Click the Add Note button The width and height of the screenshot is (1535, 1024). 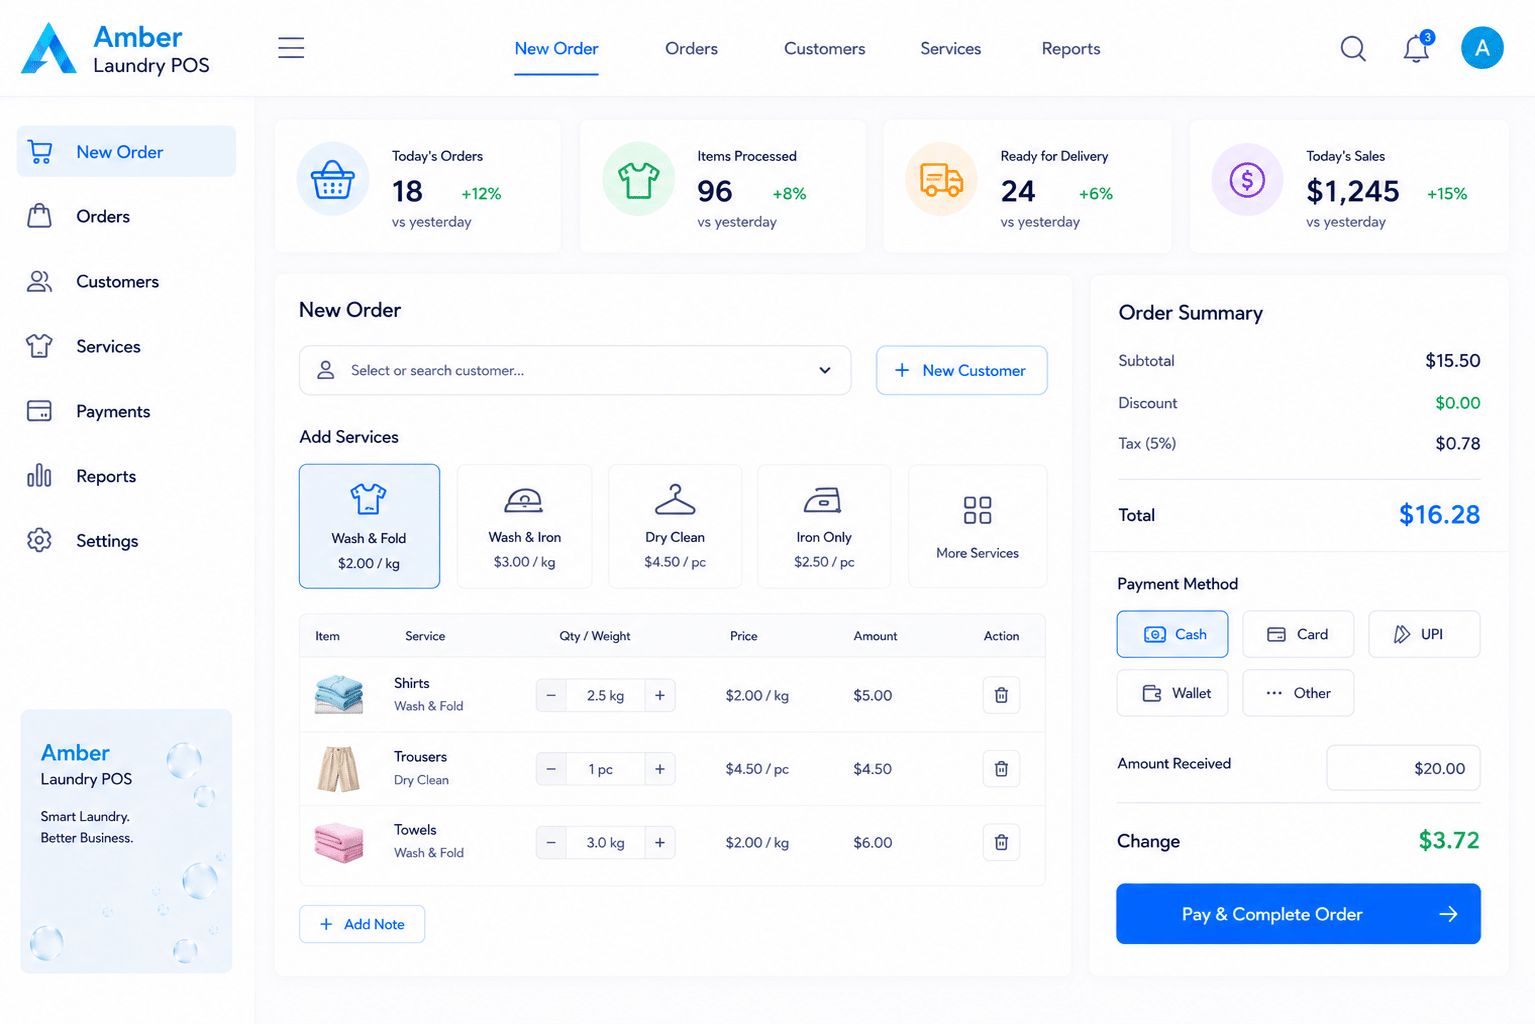pyautogui.click(x=362, y=924)
